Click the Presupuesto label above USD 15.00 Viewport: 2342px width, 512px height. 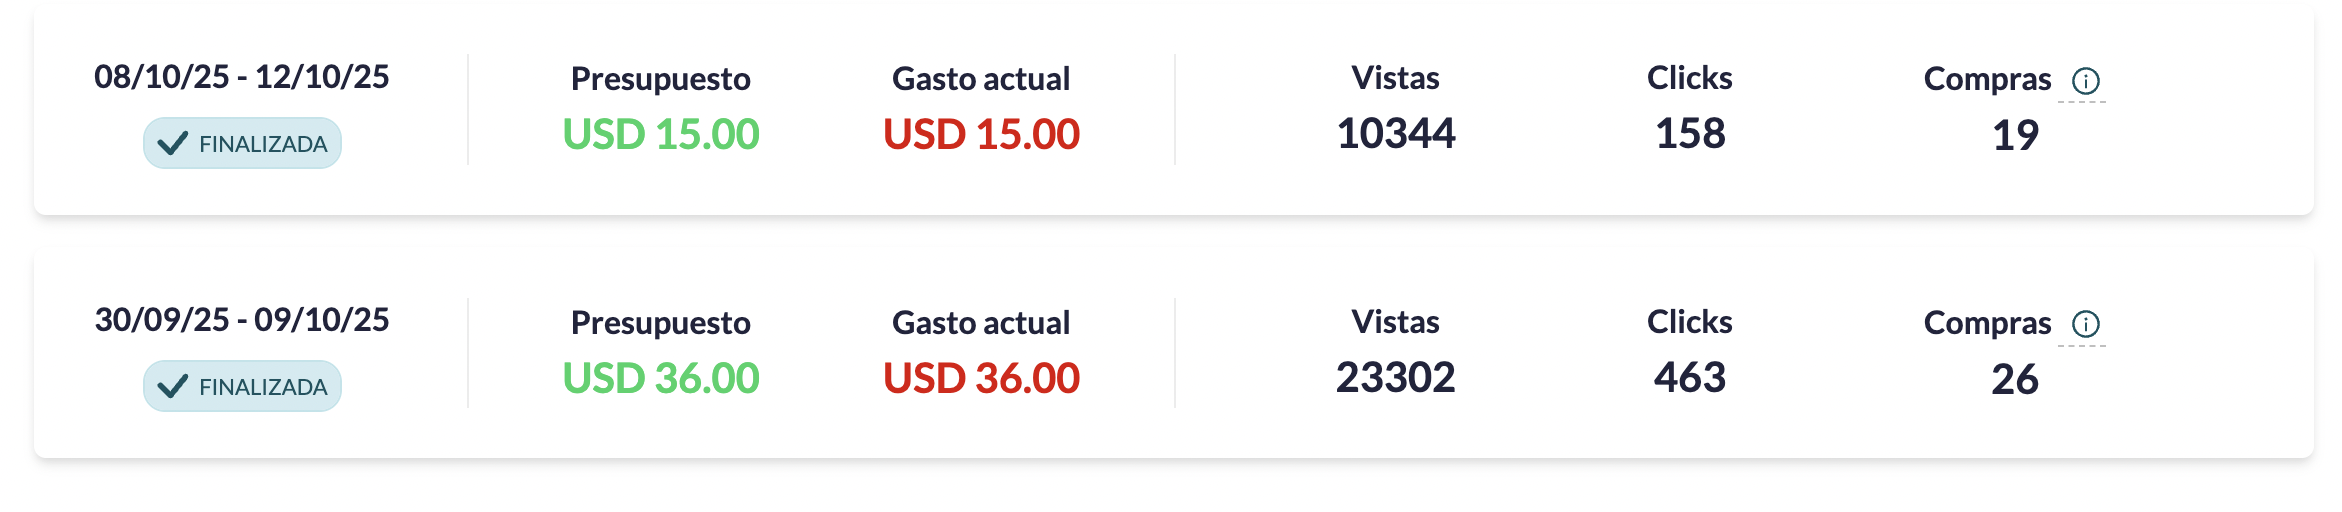point(661,79)
